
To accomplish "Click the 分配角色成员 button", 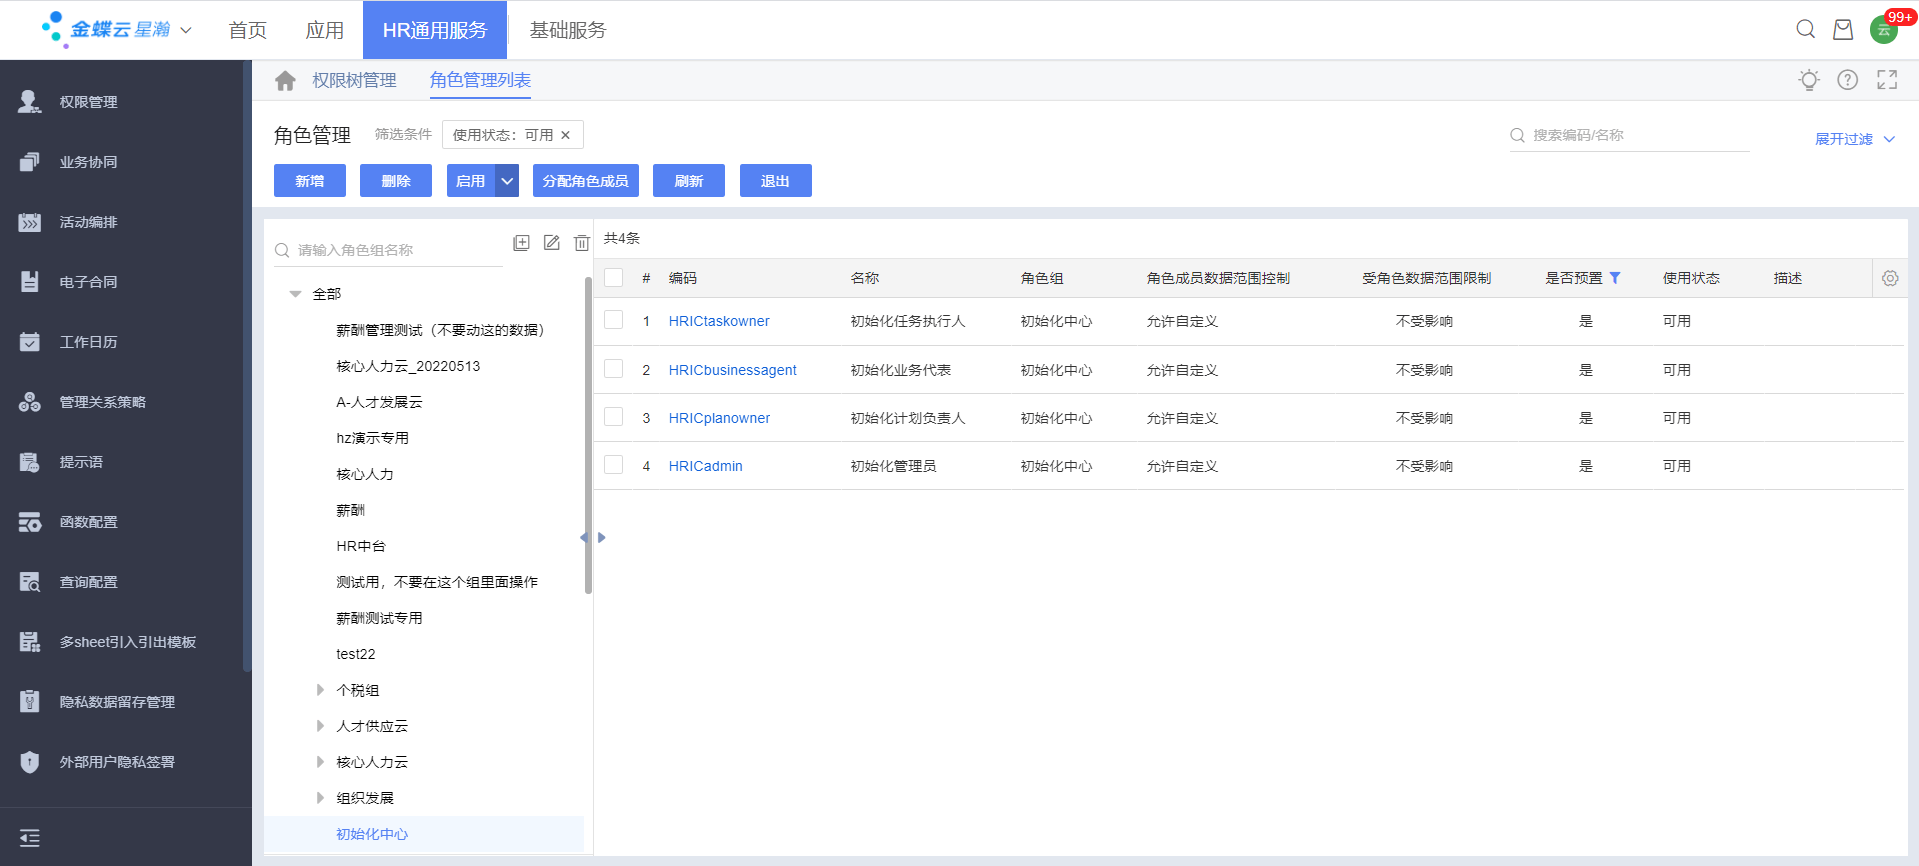I will [585, 181].
